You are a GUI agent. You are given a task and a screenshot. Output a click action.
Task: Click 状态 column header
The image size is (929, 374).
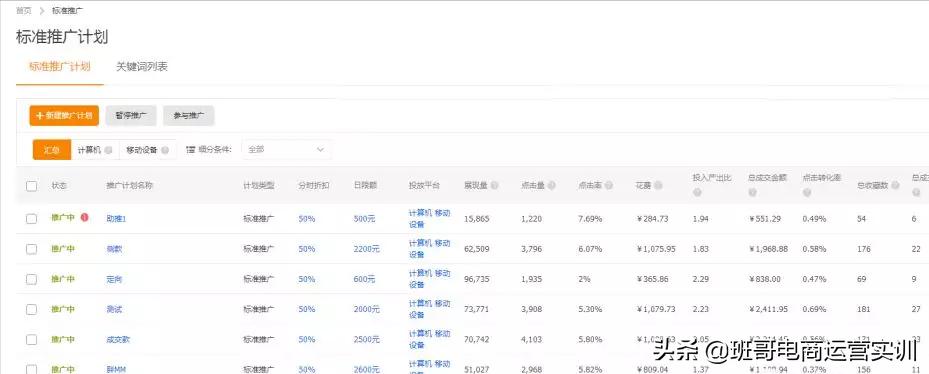59,186
